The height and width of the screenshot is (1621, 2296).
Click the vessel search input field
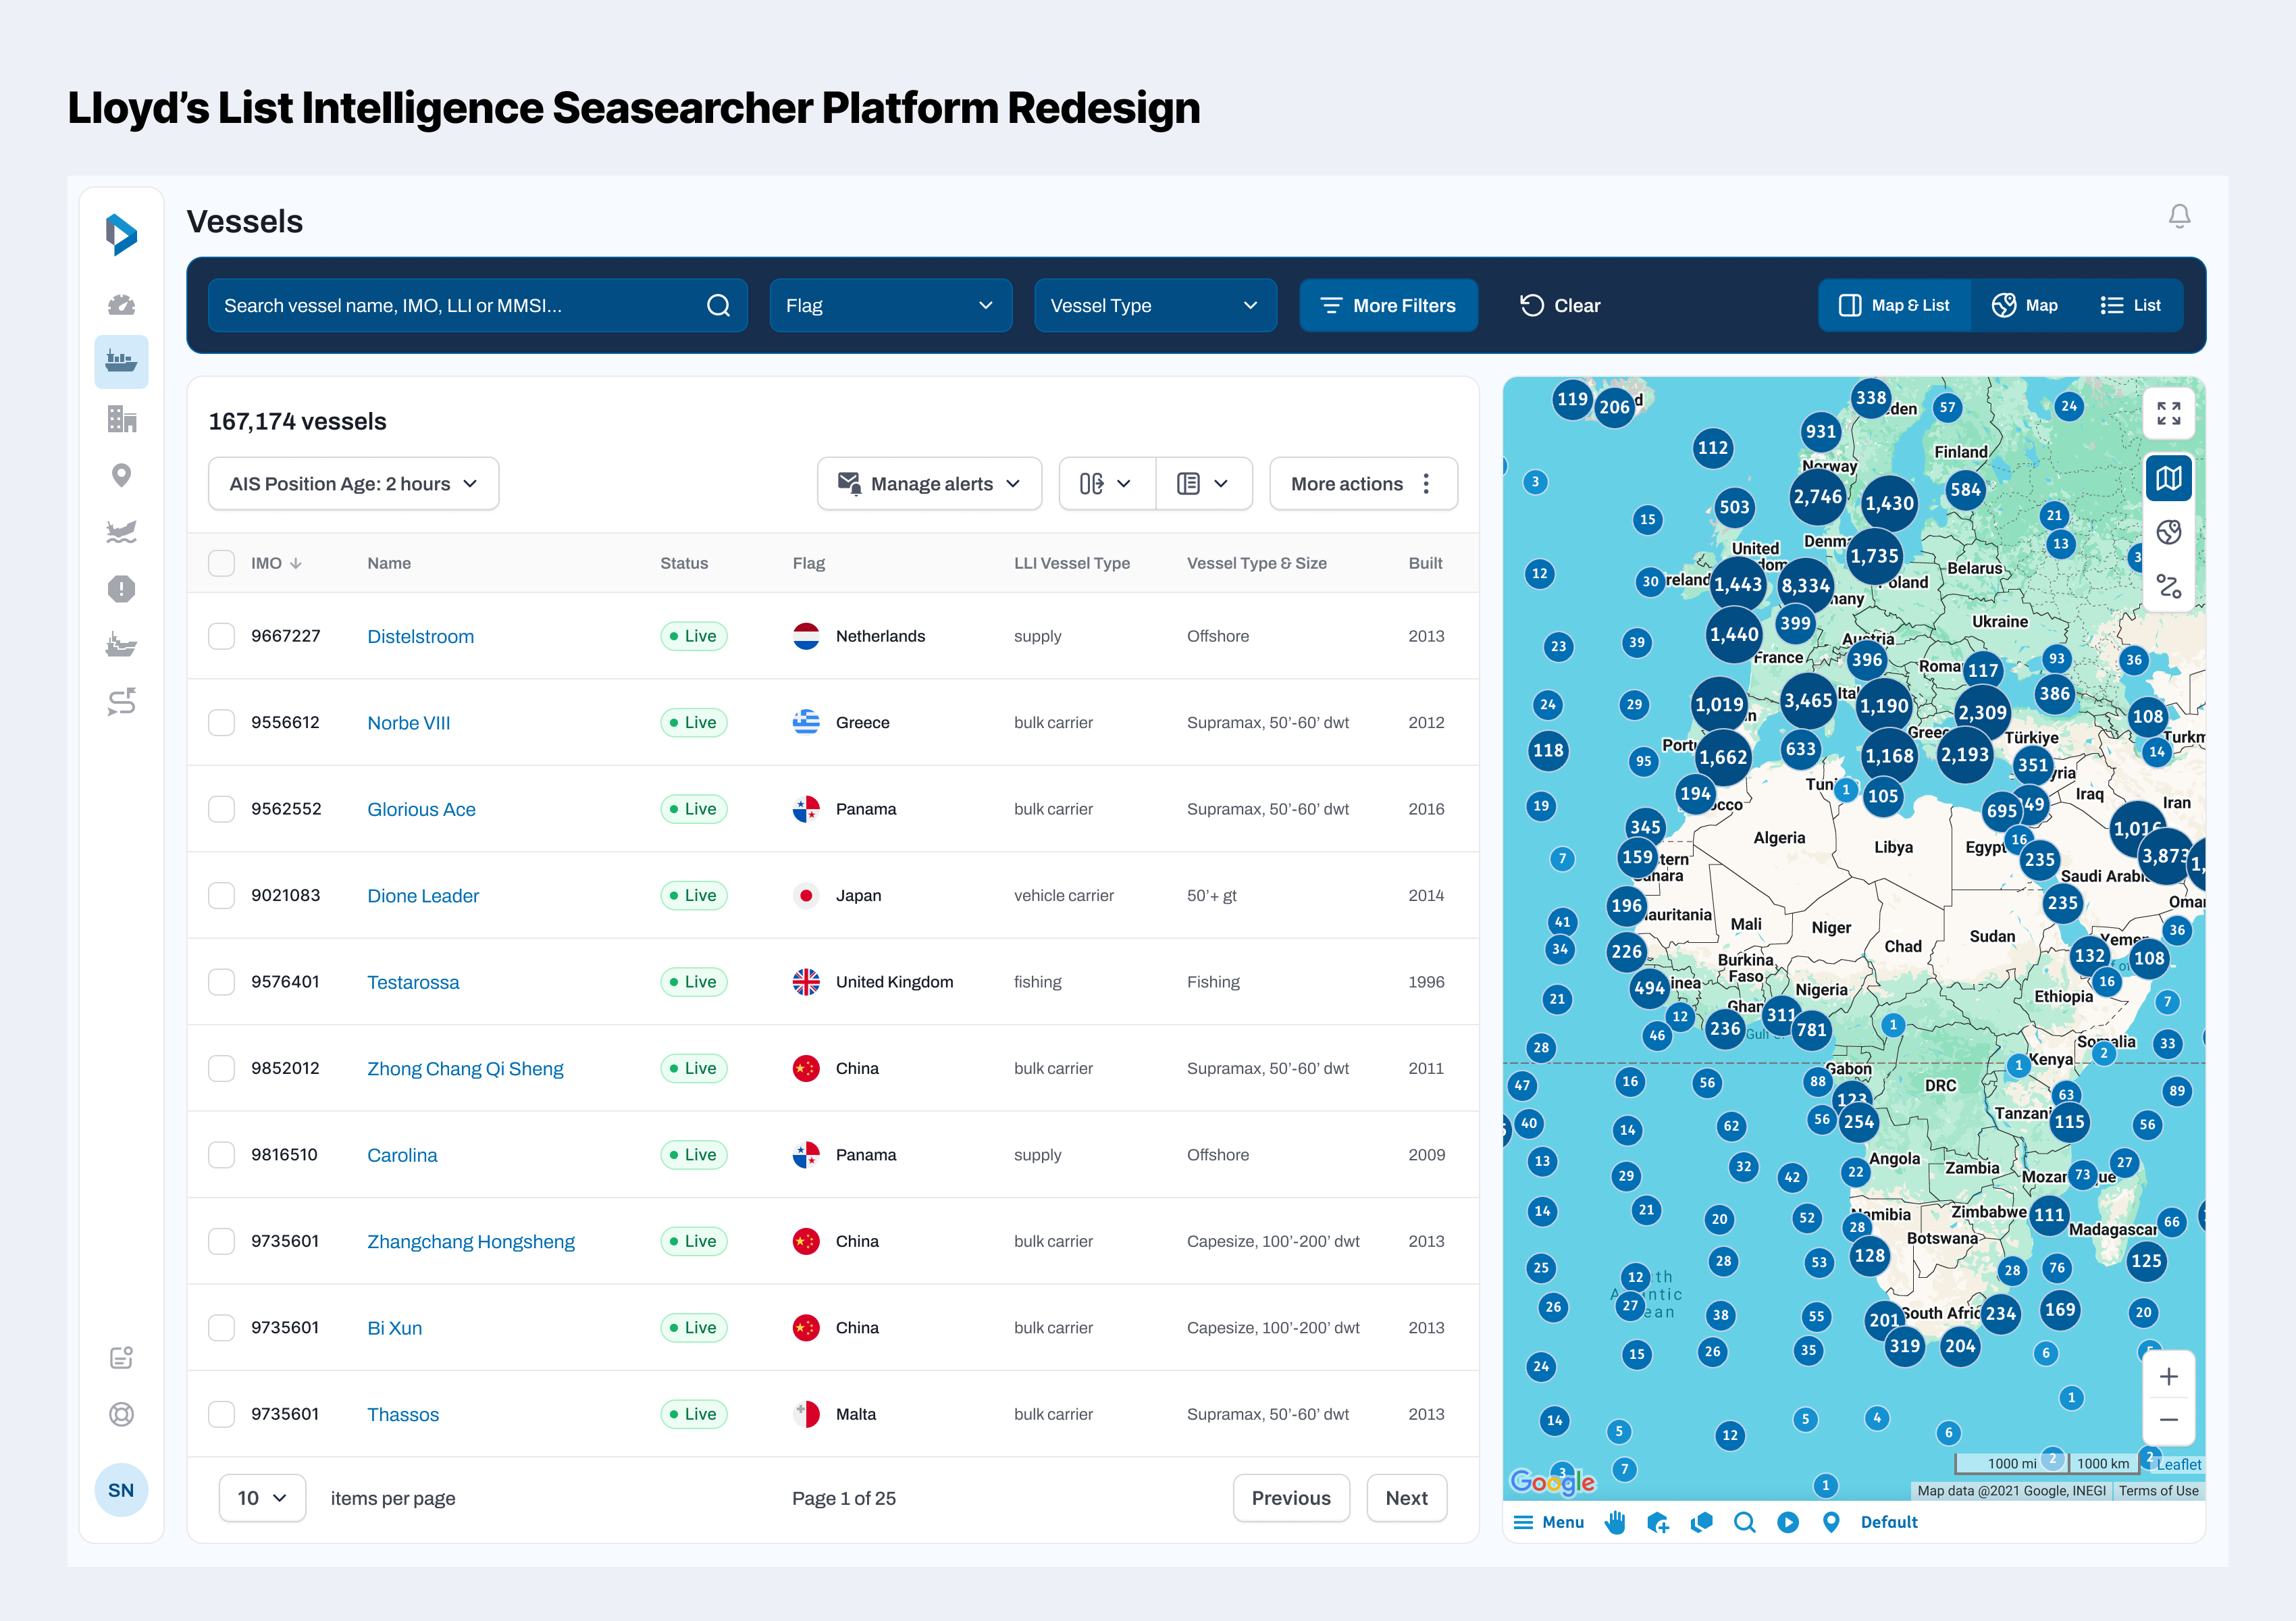point(460,306)
